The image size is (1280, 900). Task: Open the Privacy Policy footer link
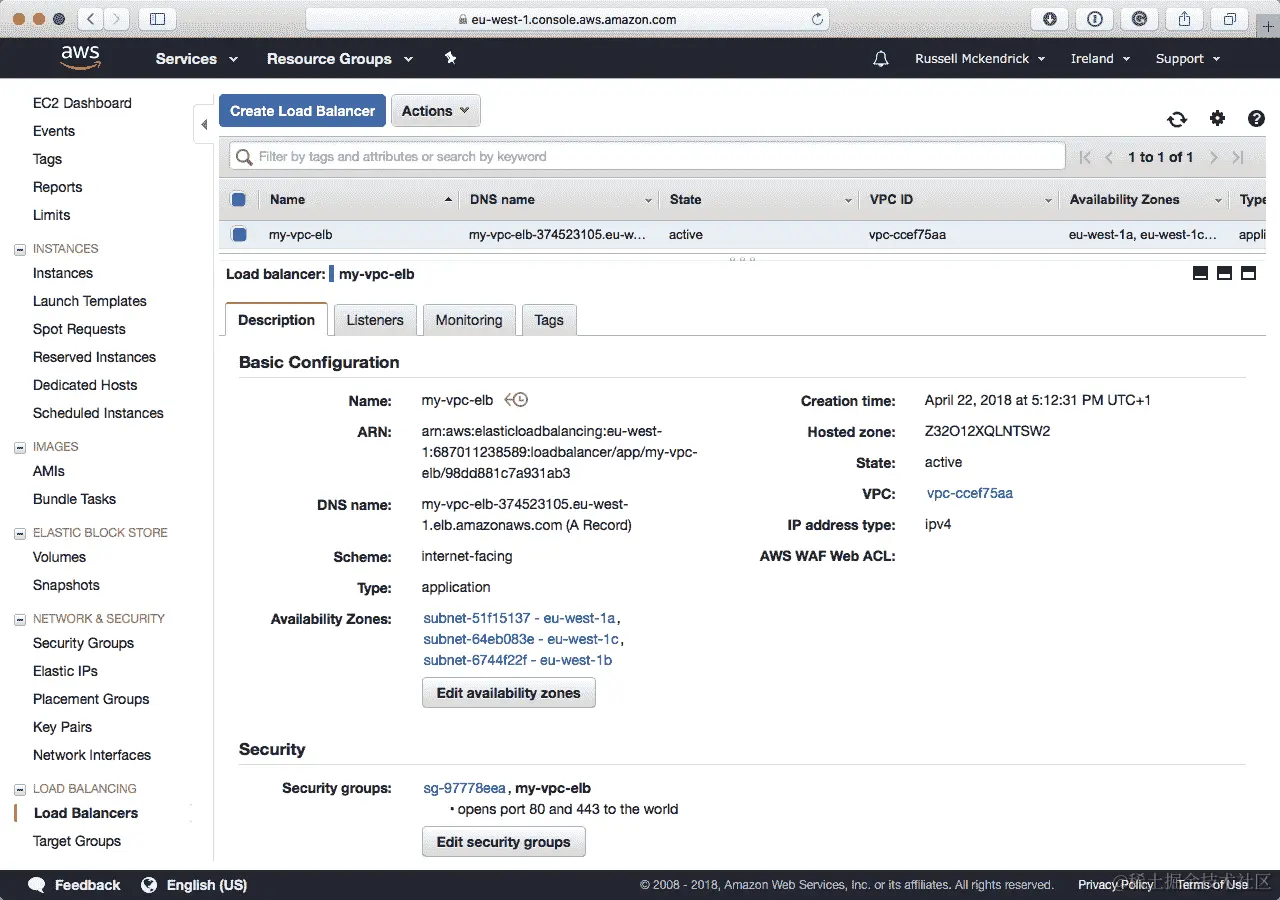point(1115,885)
